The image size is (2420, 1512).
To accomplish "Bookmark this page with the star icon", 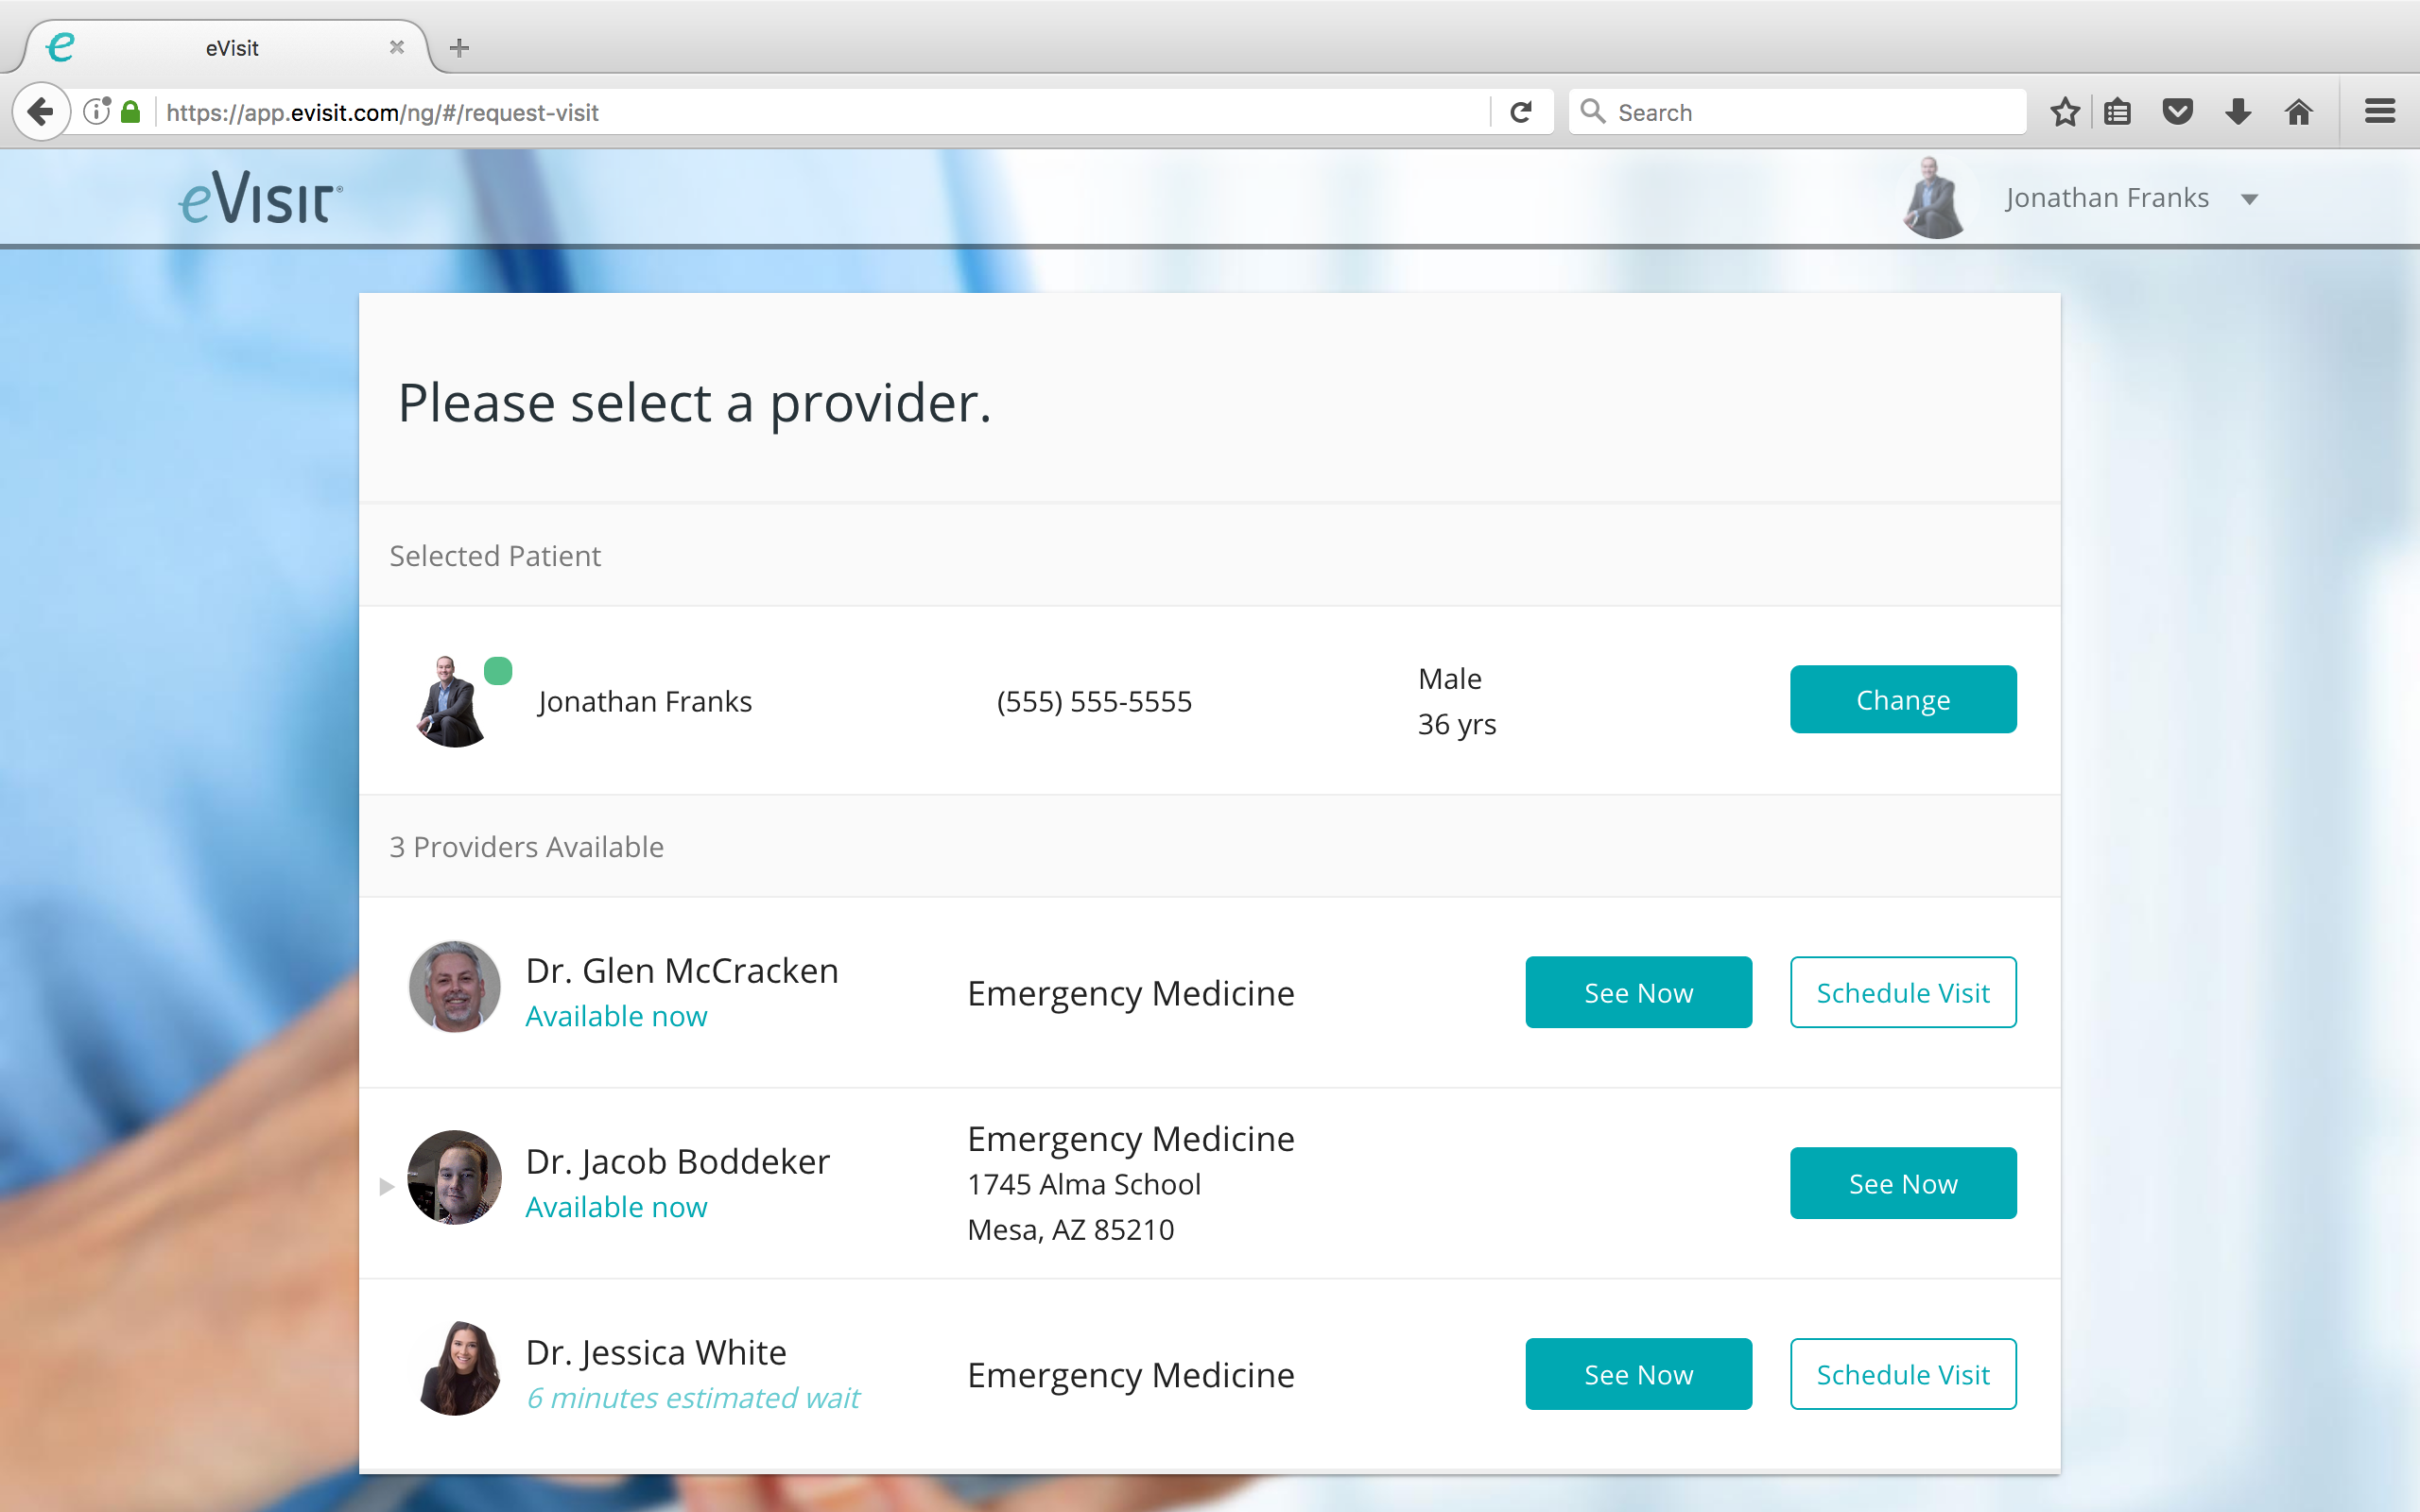I will [x=2063, y=111].
